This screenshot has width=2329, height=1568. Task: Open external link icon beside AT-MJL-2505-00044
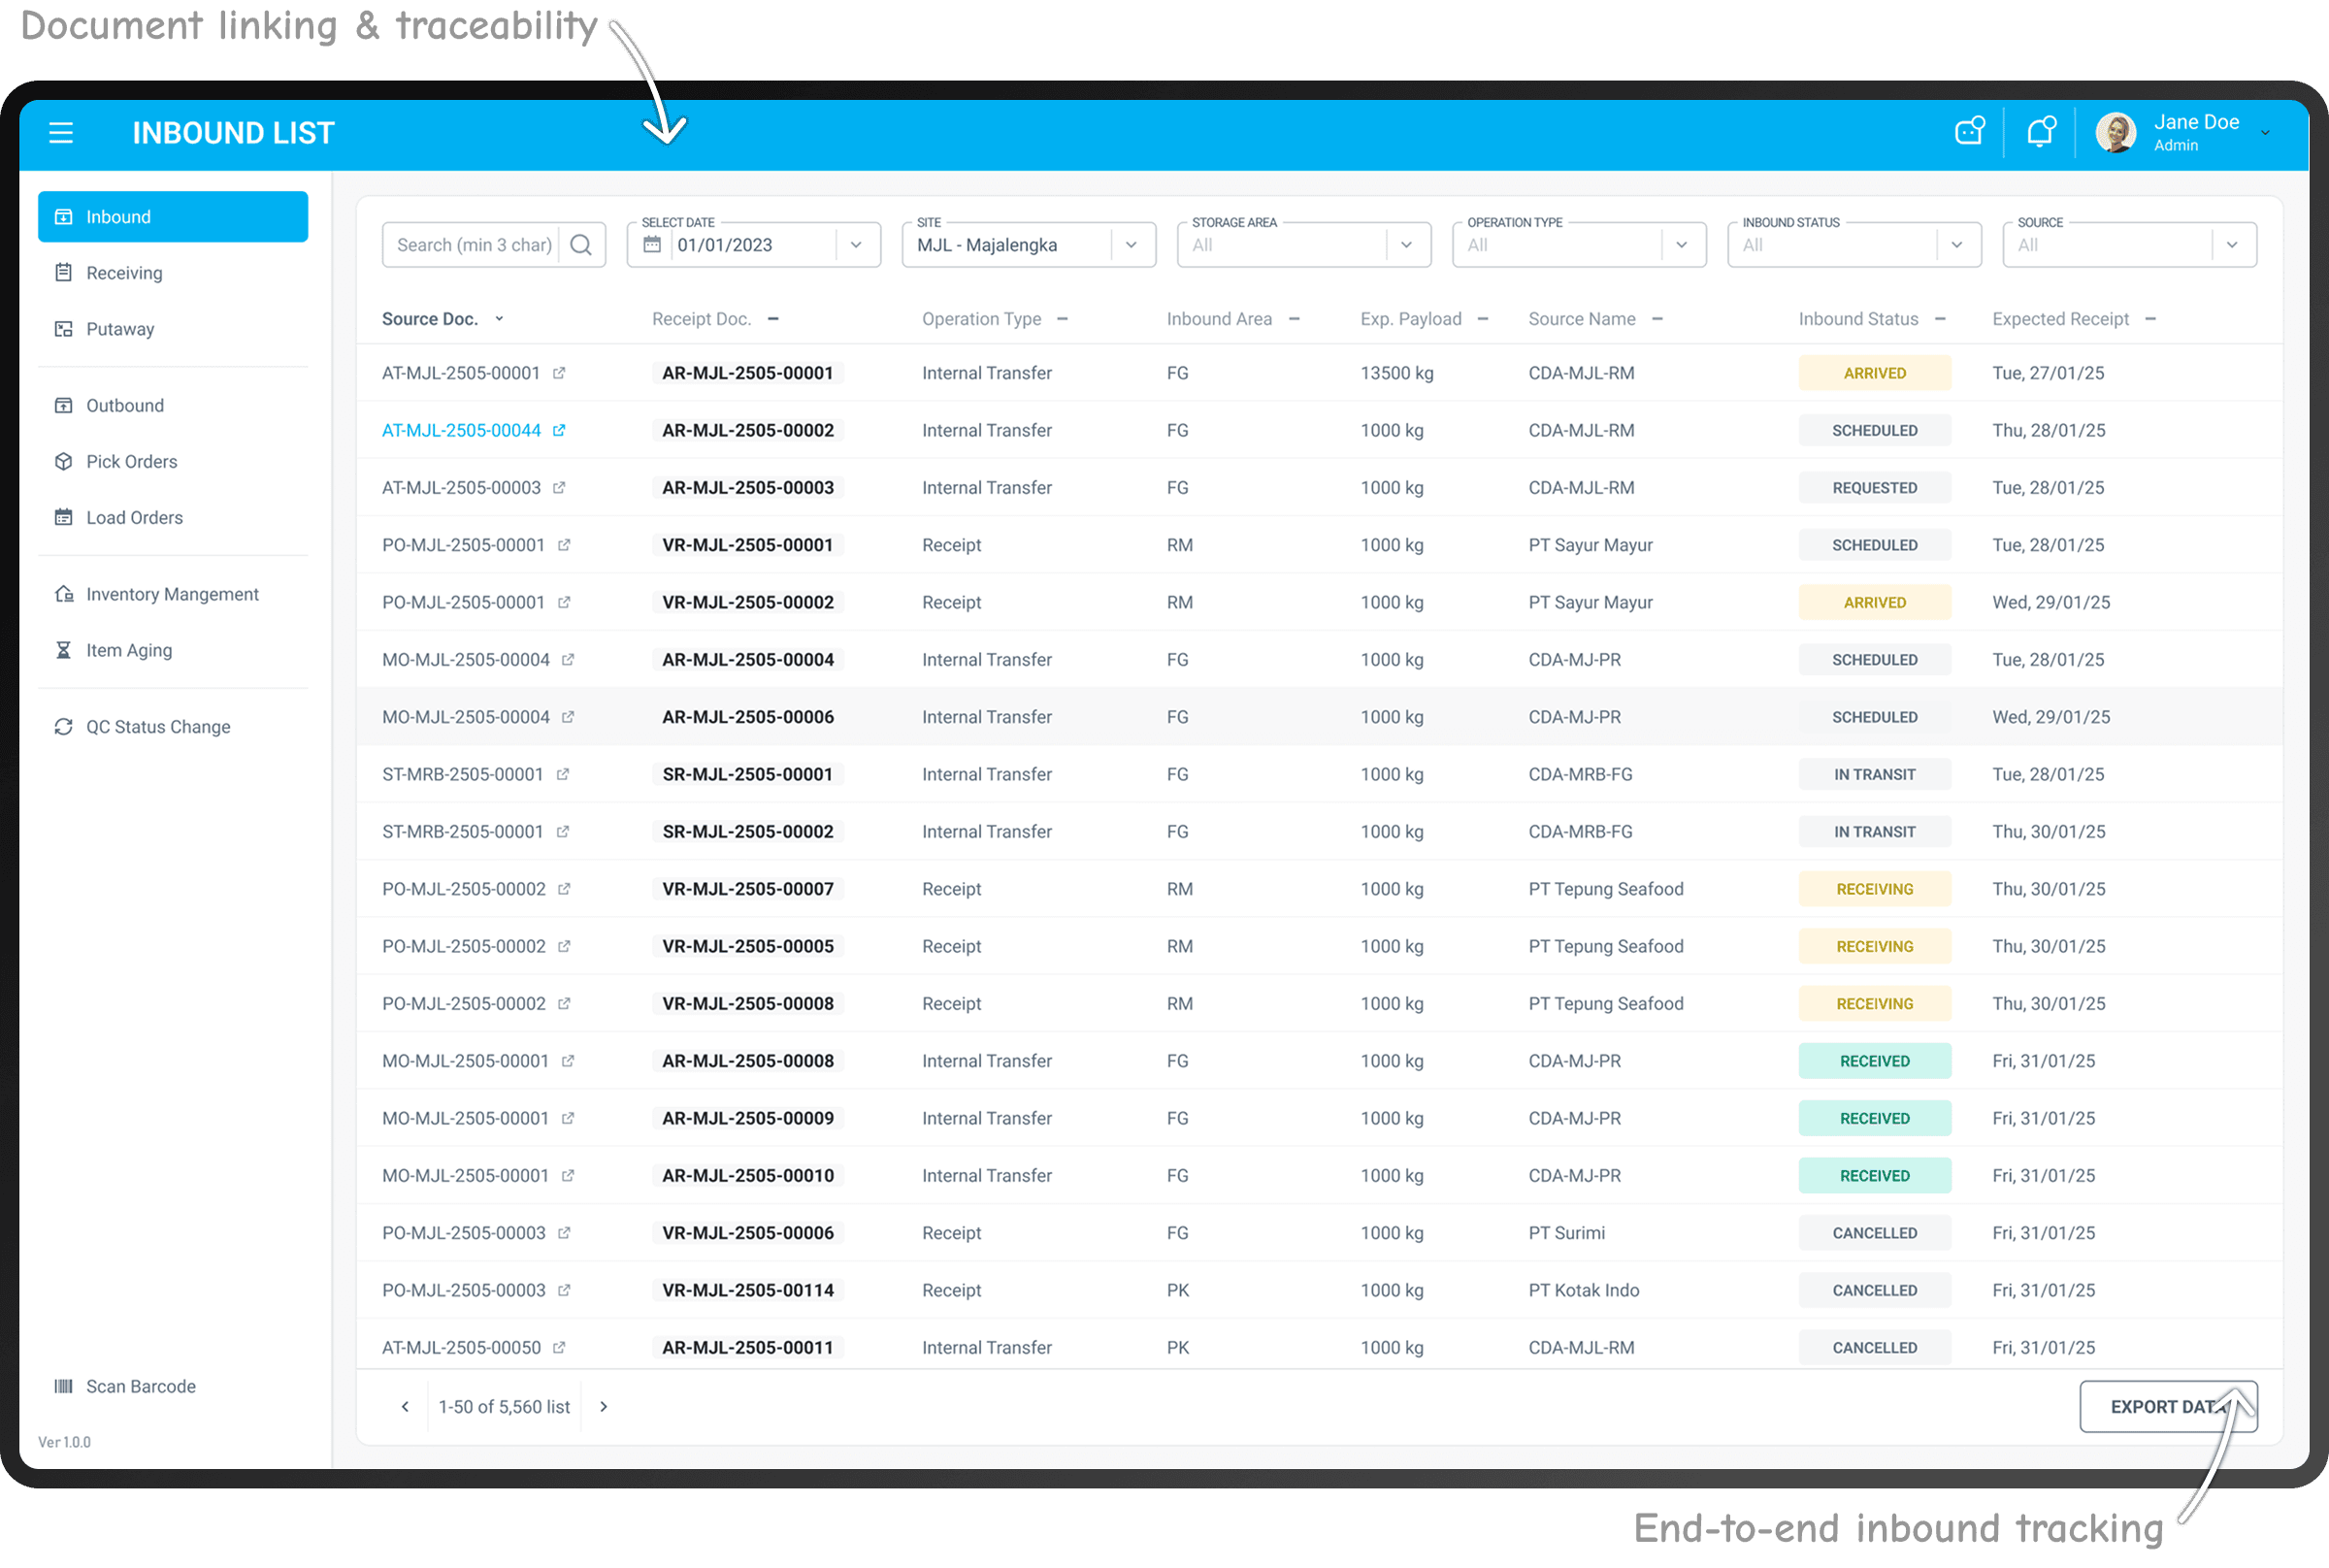pos(560,431)
